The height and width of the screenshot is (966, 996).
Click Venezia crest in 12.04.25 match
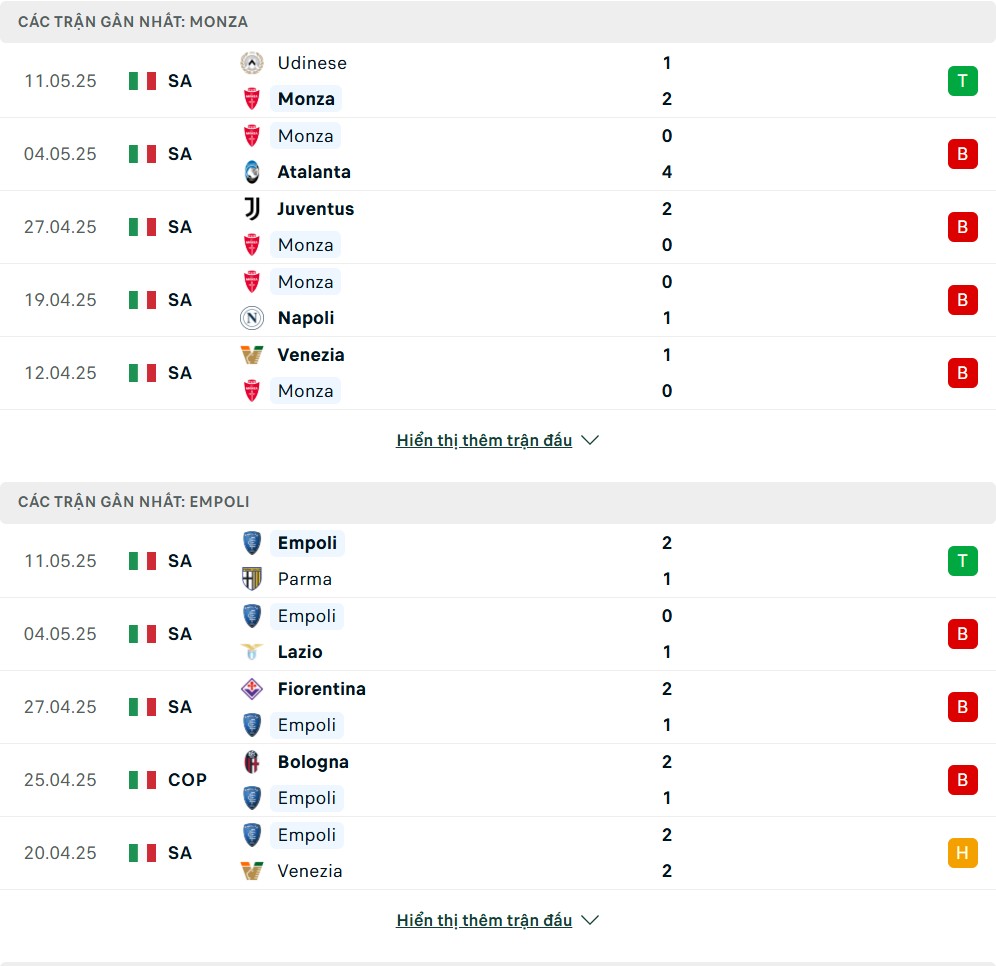[252, 354]
